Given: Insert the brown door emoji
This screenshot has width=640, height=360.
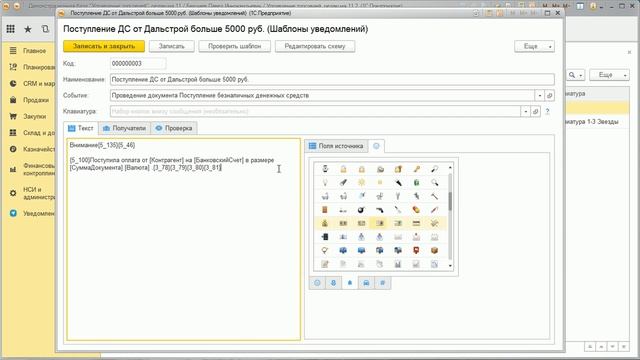Looking at the screenshot, I should (x=325, y=210).
